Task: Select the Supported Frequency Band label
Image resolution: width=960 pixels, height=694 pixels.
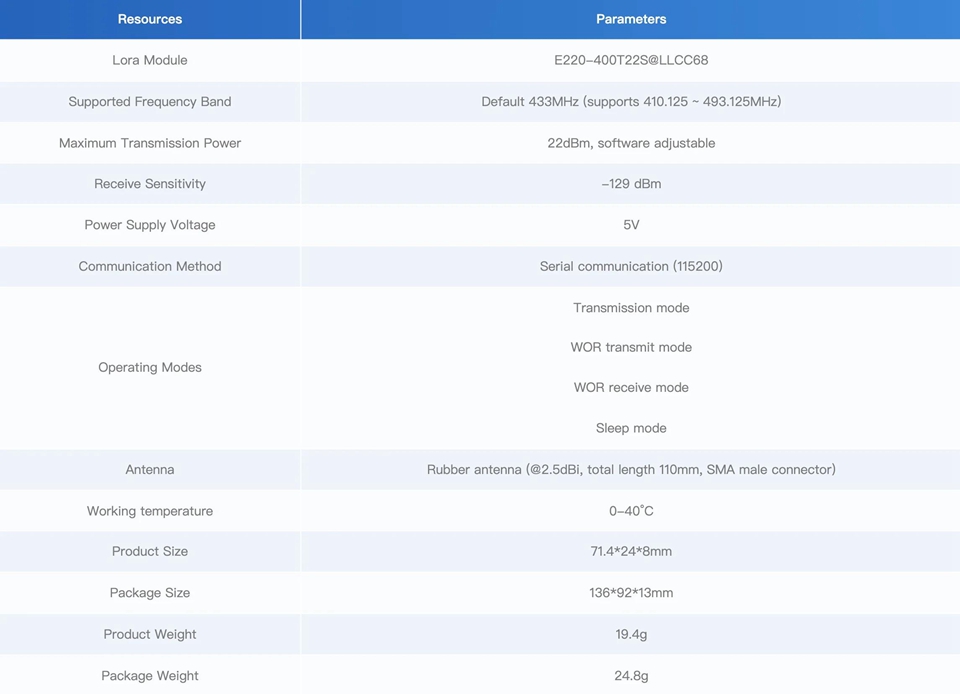Action: pyautogui.click(x=150, y=102)
